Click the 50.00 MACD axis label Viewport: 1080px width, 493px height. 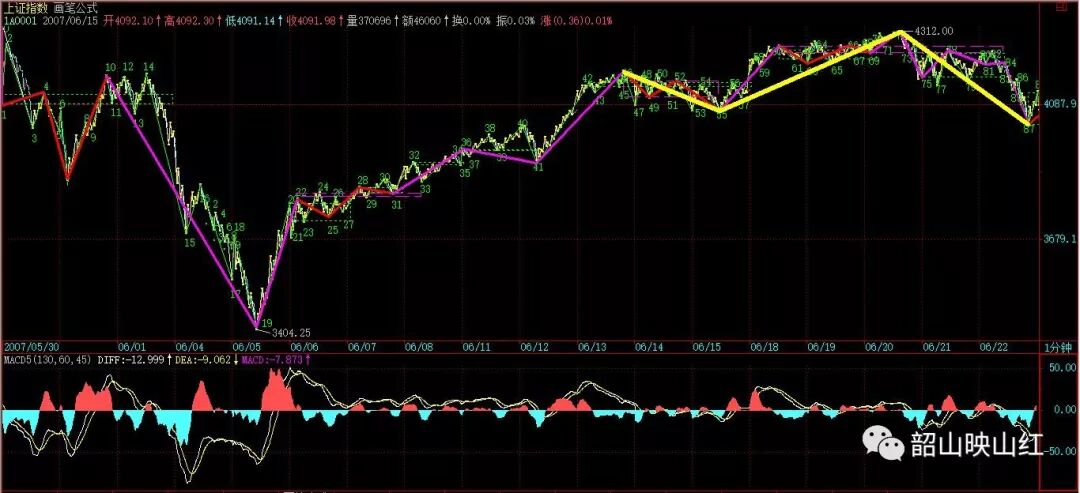[1063, 368]
